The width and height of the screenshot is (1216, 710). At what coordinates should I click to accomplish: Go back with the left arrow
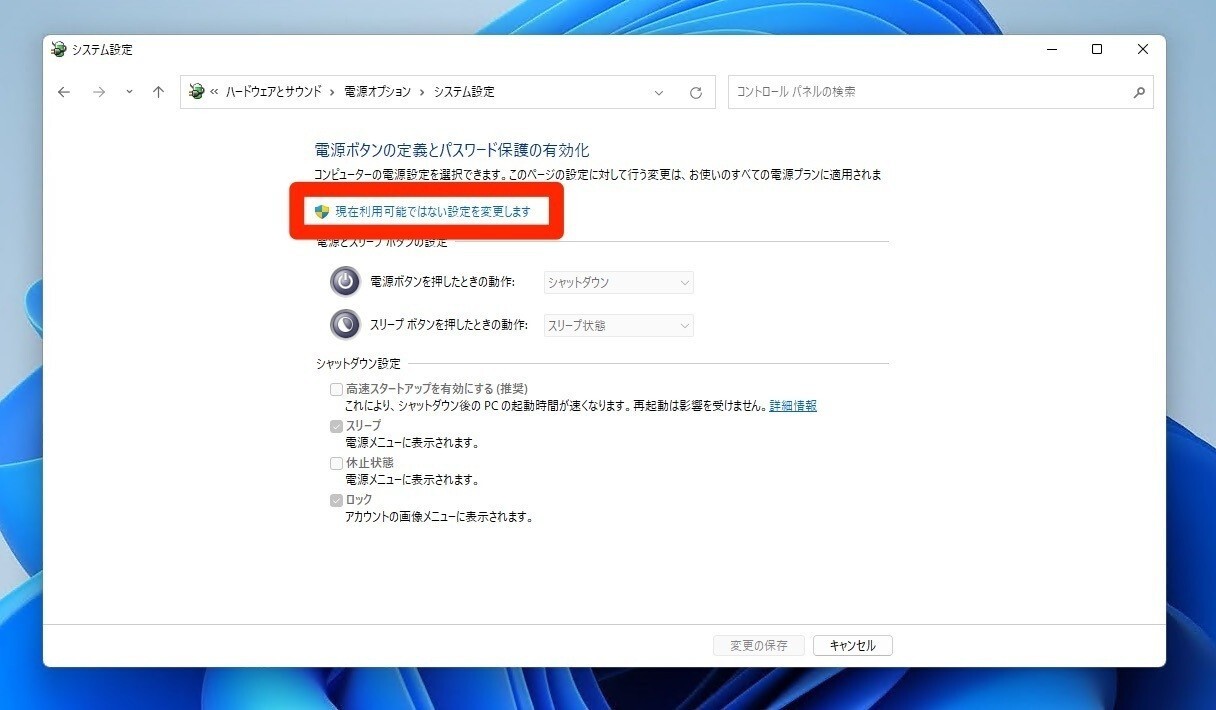64,92
